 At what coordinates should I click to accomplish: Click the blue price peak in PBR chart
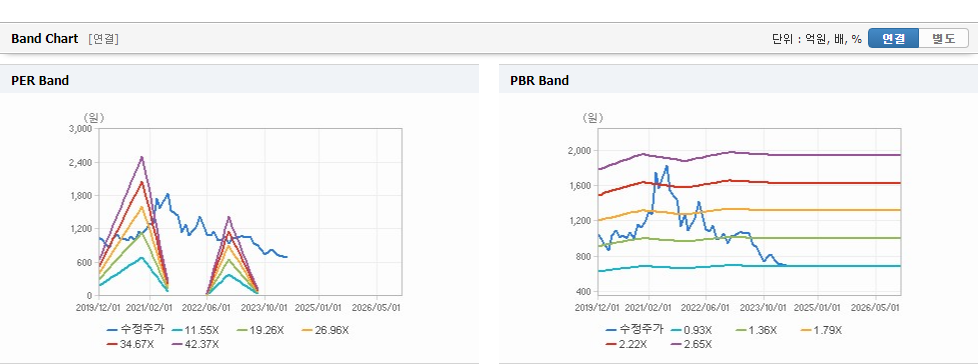(667, 166)
